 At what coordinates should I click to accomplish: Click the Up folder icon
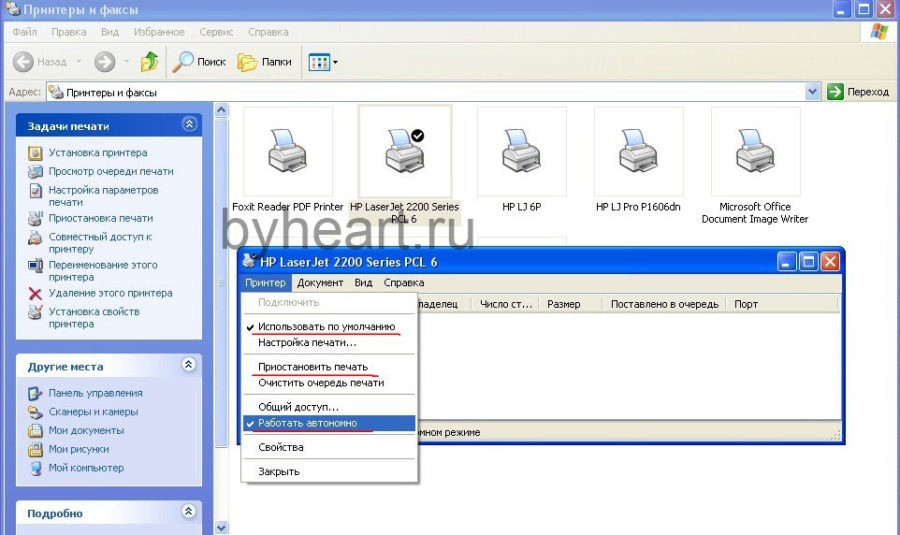tap(149, 61)
